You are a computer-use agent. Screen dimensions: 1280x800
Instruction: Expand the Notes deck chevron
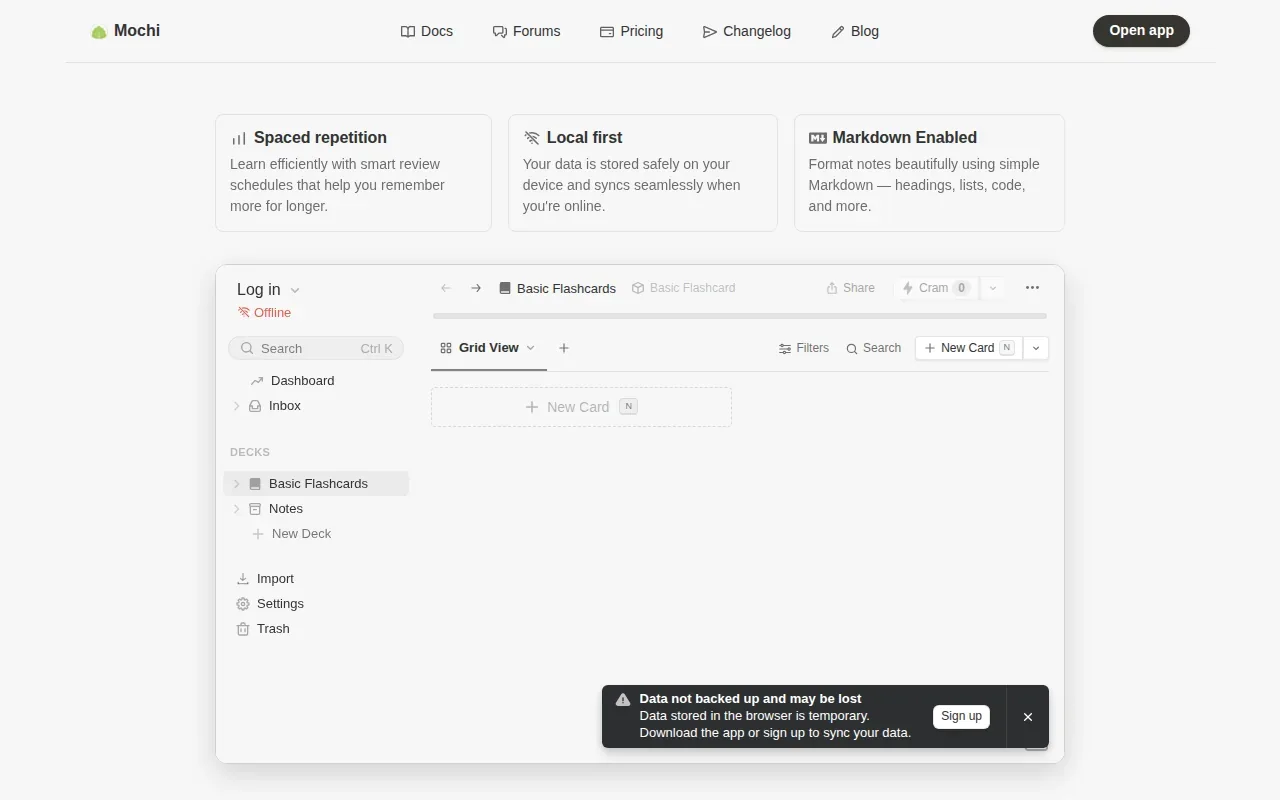coord(237,509)
